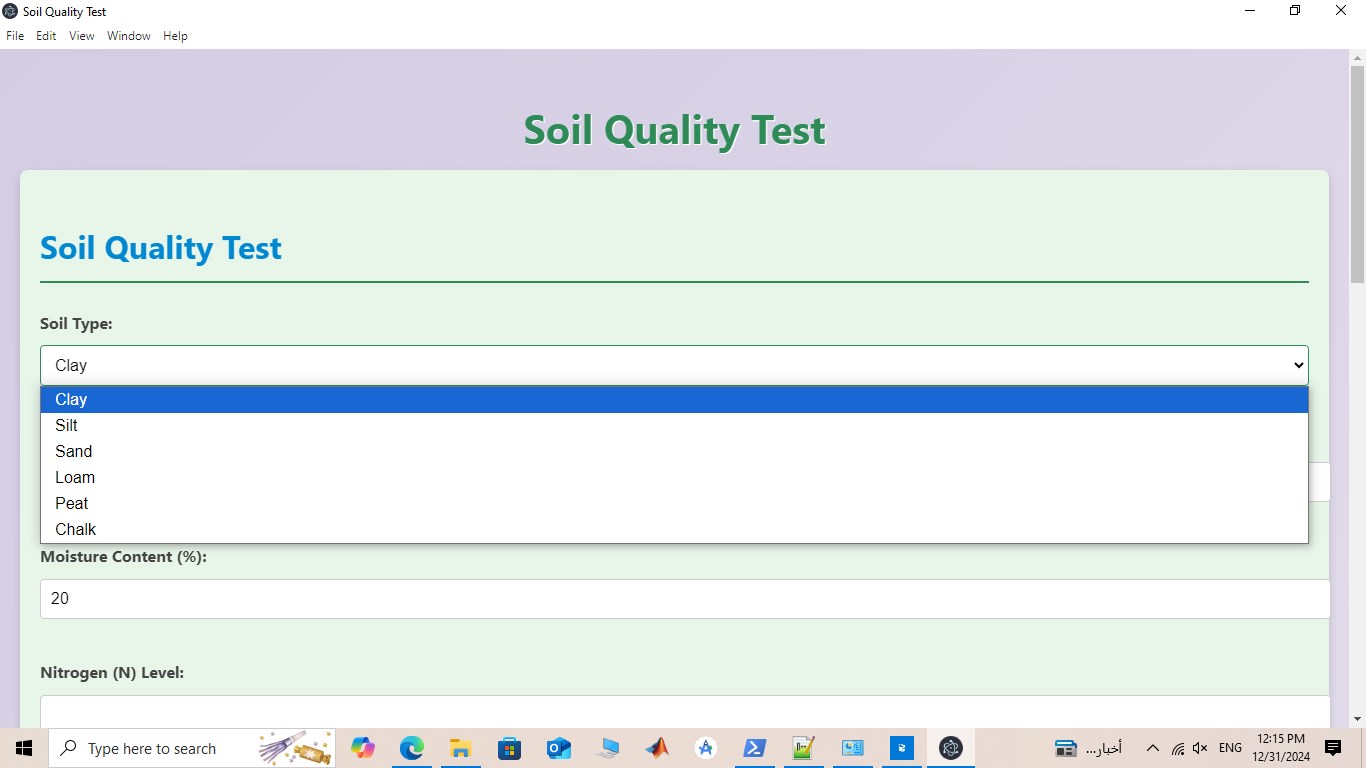
Task: Open File Explorer from the taskbar
Action: (460, 748)
